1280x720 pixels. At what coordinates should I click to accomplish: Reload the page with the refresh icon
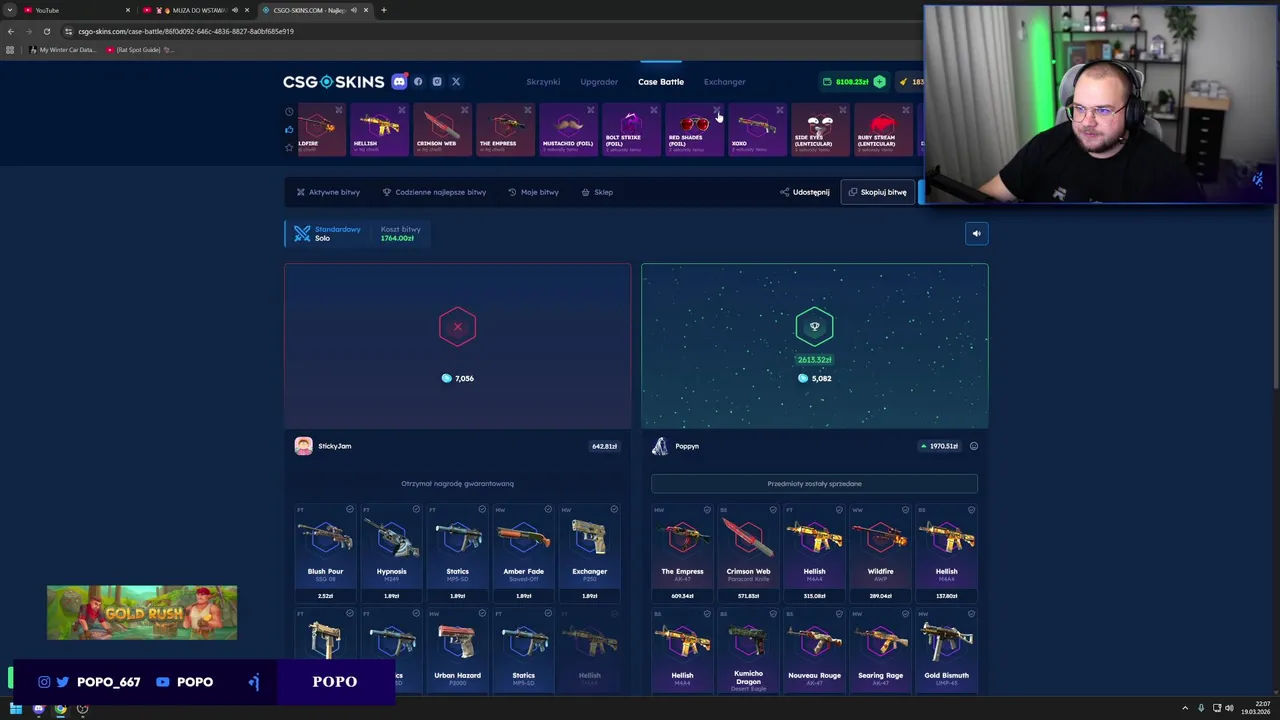click(46, 31)
